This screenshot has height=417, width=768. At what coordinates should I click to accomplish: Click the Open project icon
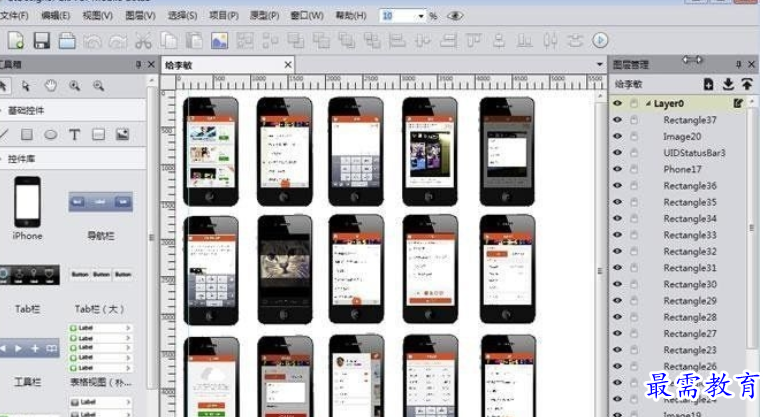click(x=67, y=40)
